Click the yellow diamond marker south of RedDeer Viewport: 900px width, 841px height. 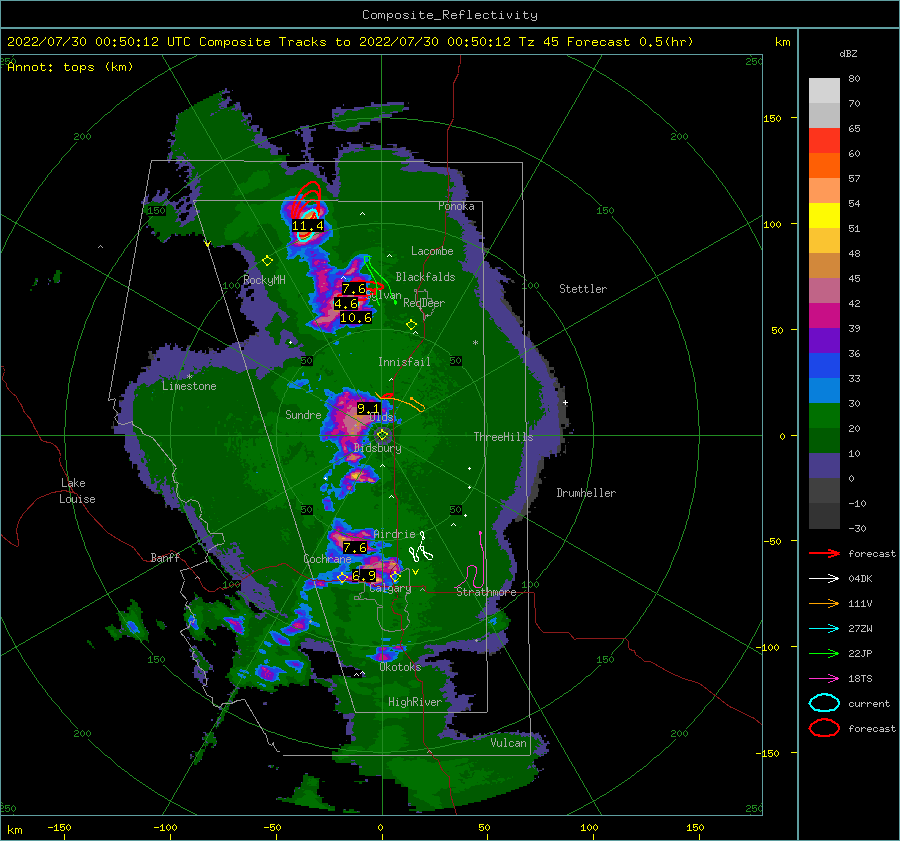411,325
